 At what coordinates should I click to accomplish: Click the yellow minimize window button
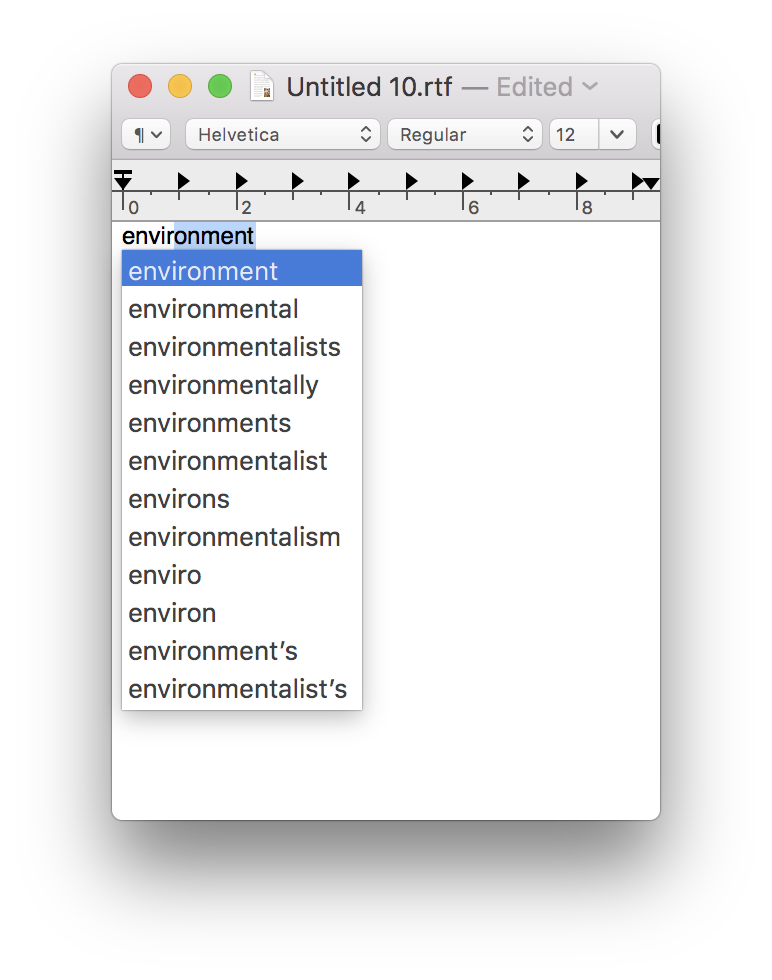pos(180,86)
